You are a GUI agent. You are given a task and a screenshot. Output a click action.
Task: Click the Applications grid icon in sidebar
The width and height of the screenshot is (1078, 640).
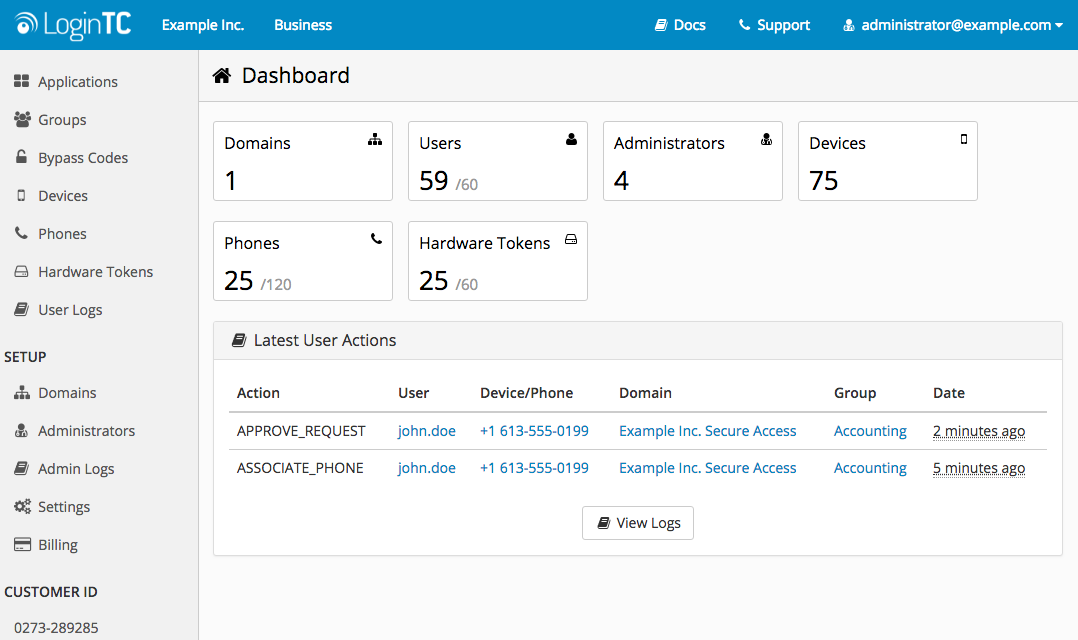[x=21, y=81]
